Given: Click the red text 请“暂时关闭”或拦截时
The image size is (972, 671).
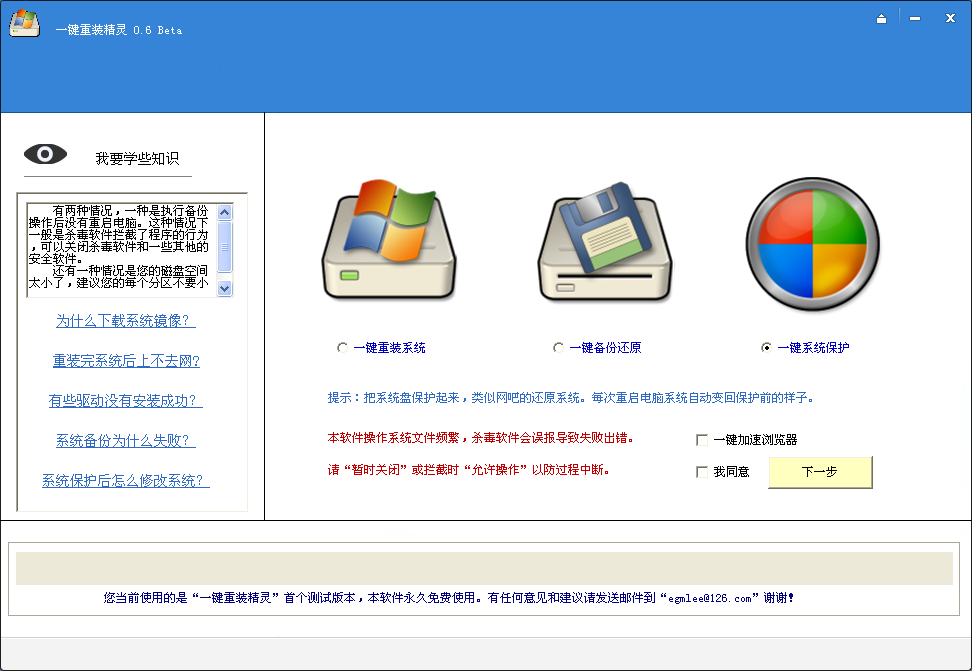Looking at the screenshot, I should pyautogui.click(x=469, y=470).
